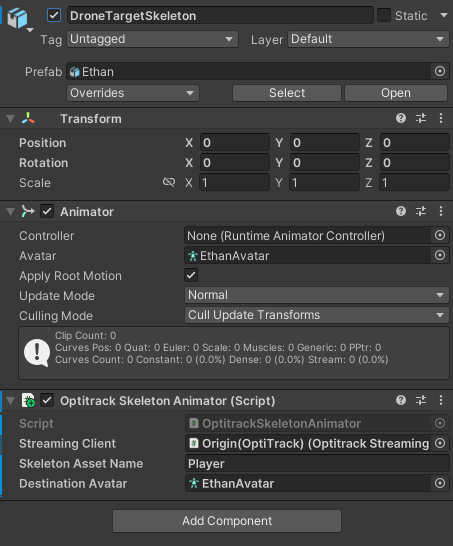
Task: Uncheck Apply Root Motion
Action: coord(191,275)
